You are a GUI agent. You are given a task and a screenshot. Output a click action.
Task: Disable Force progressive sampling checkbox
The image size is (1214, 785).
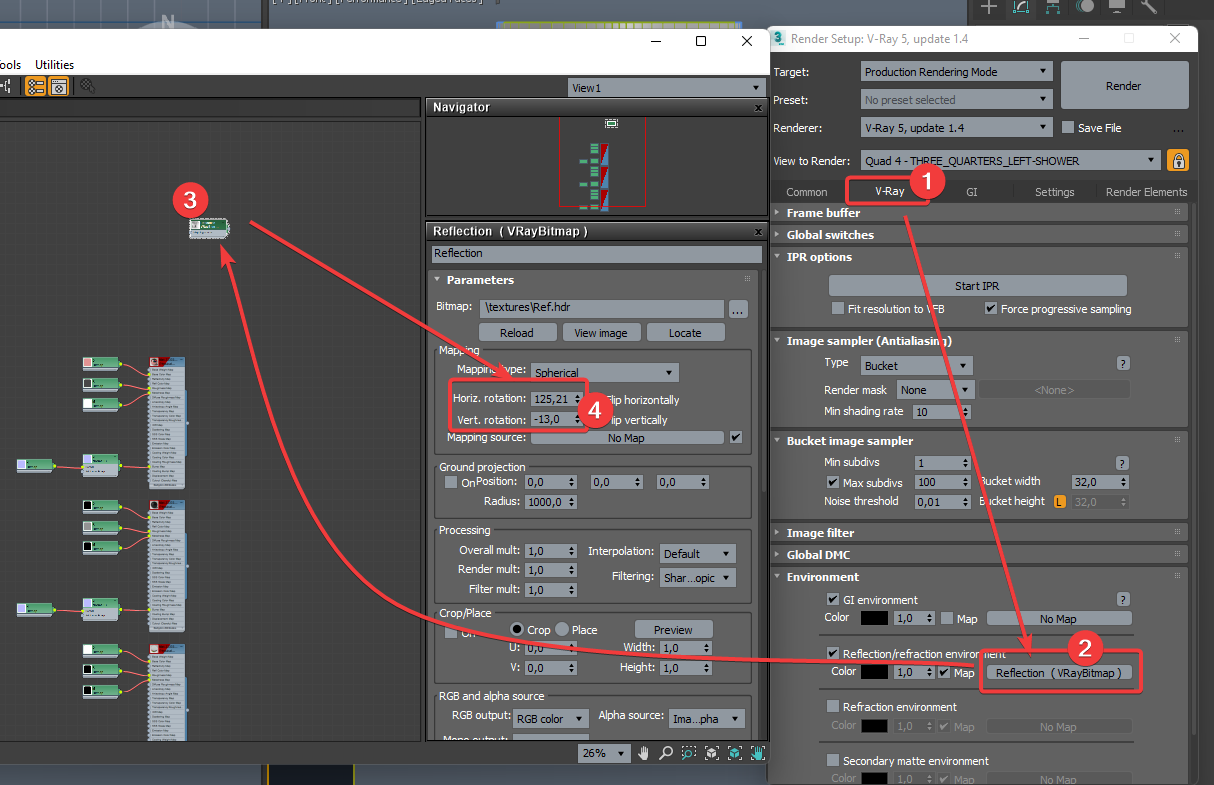[x=991, y=309]
